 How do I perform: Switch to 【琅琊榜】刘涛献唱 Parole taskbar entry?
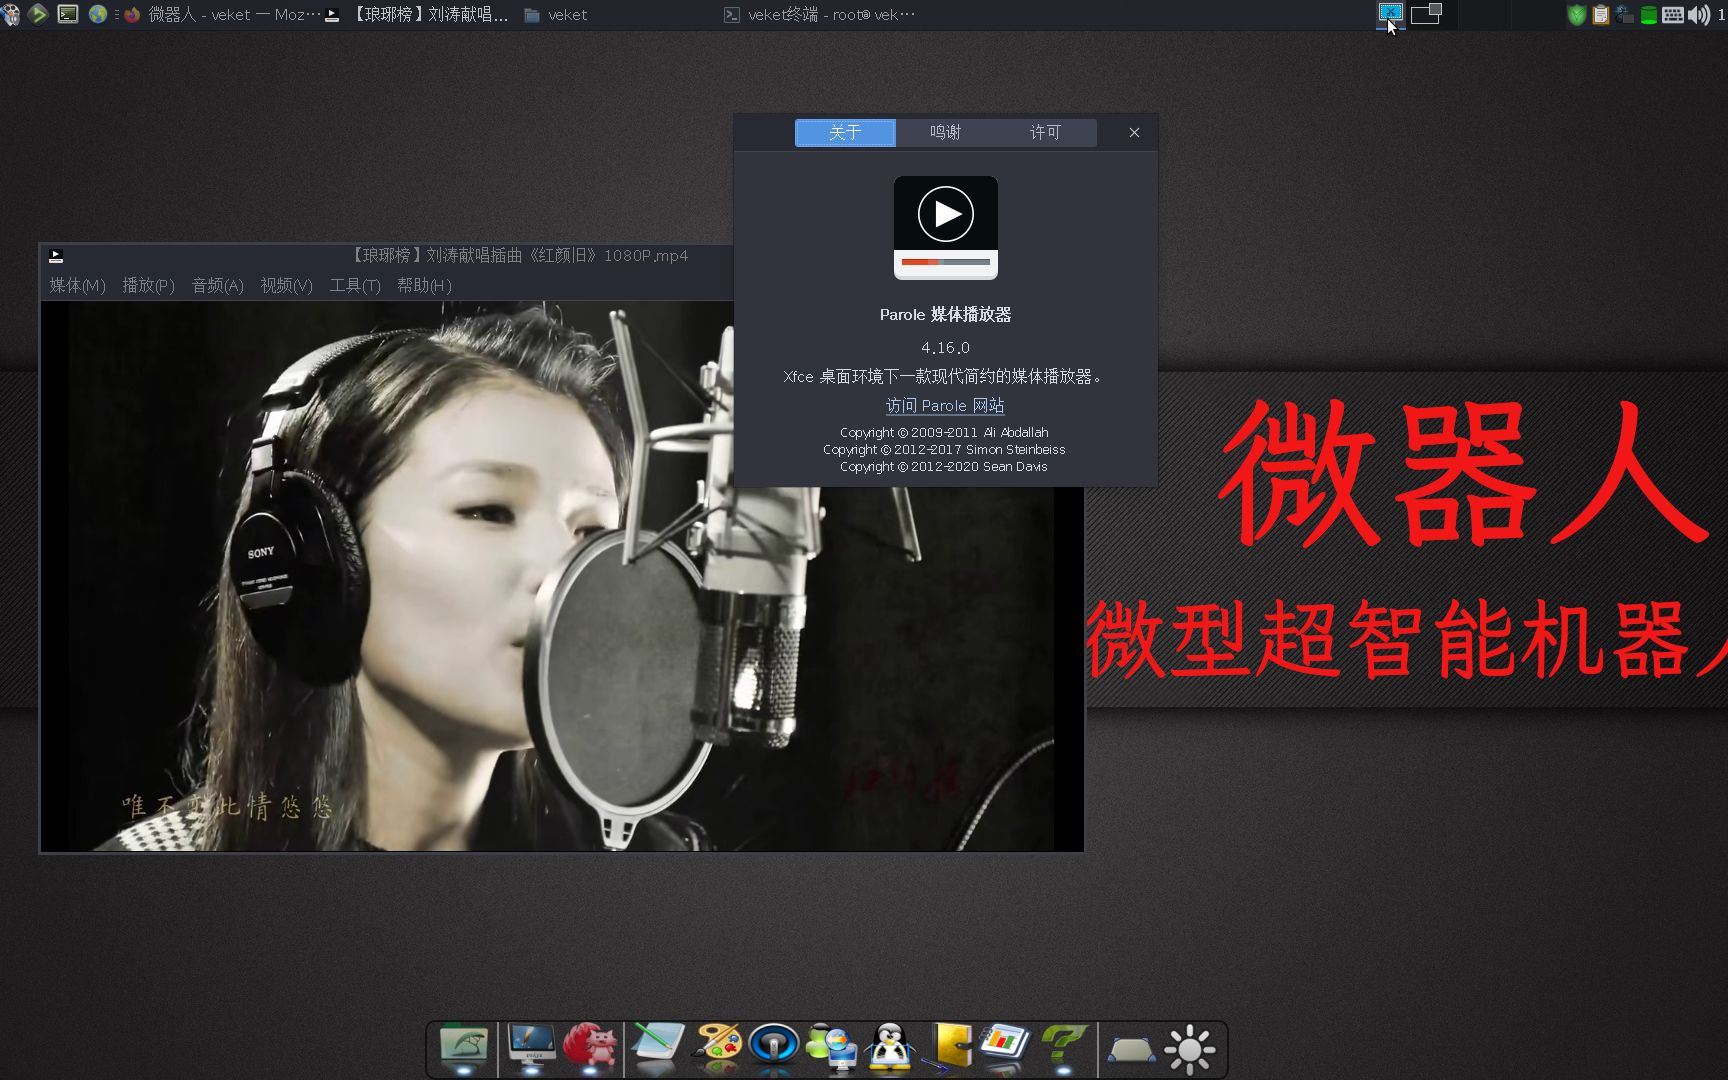(x=418, y=15)
